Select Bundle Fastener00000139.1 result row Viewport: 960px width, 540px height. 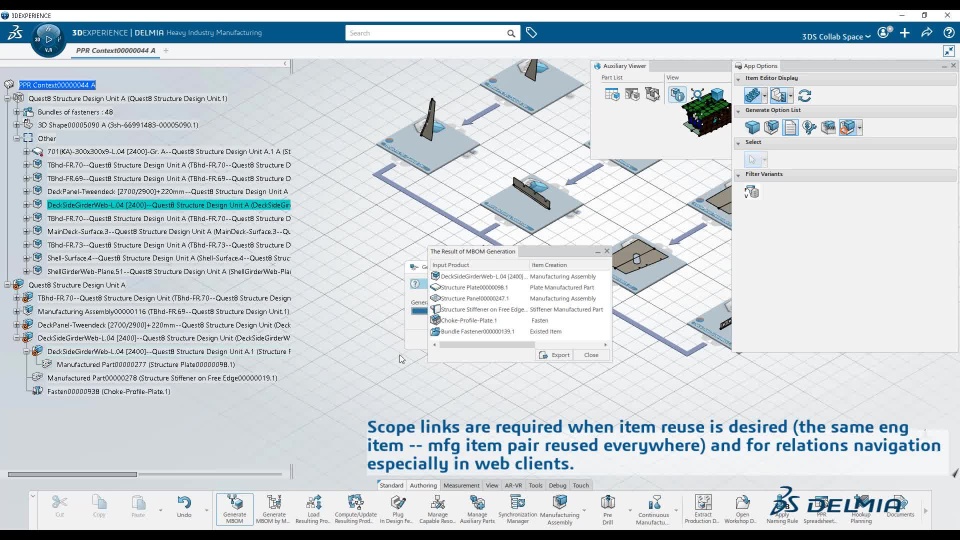[x=520, y=332]
